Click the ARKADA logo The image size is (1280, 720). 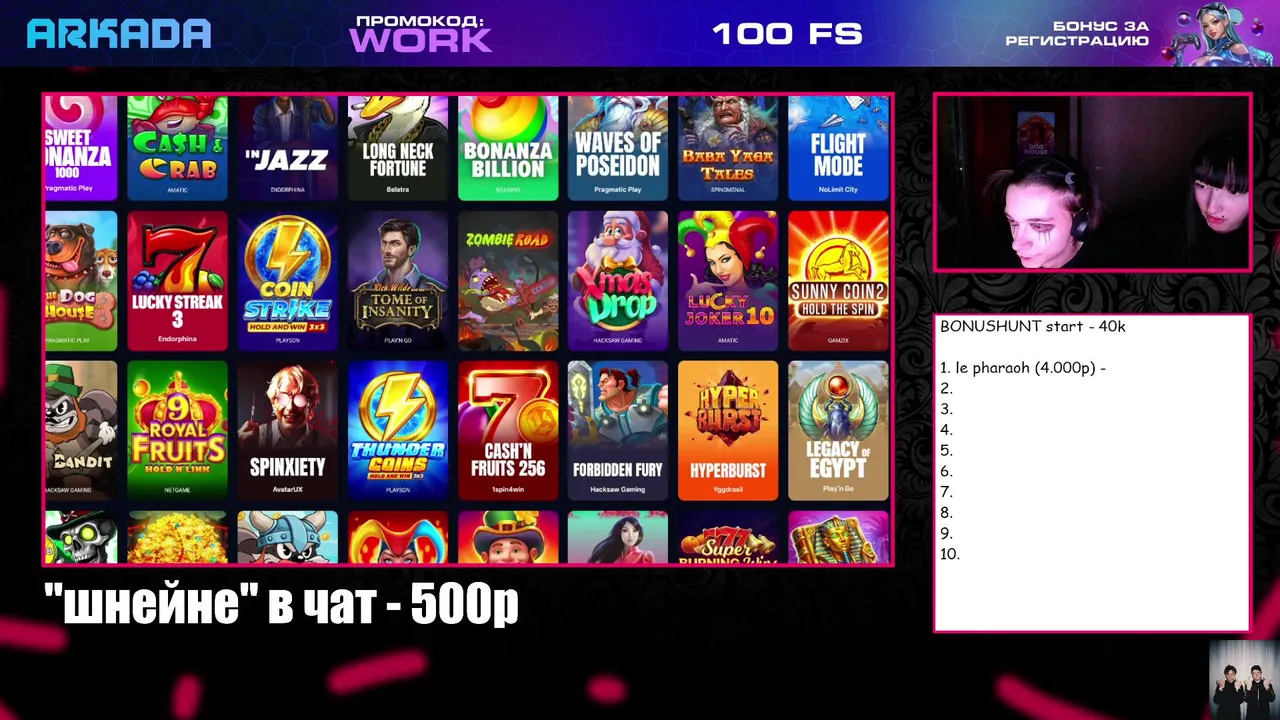(x=119, y=34)
